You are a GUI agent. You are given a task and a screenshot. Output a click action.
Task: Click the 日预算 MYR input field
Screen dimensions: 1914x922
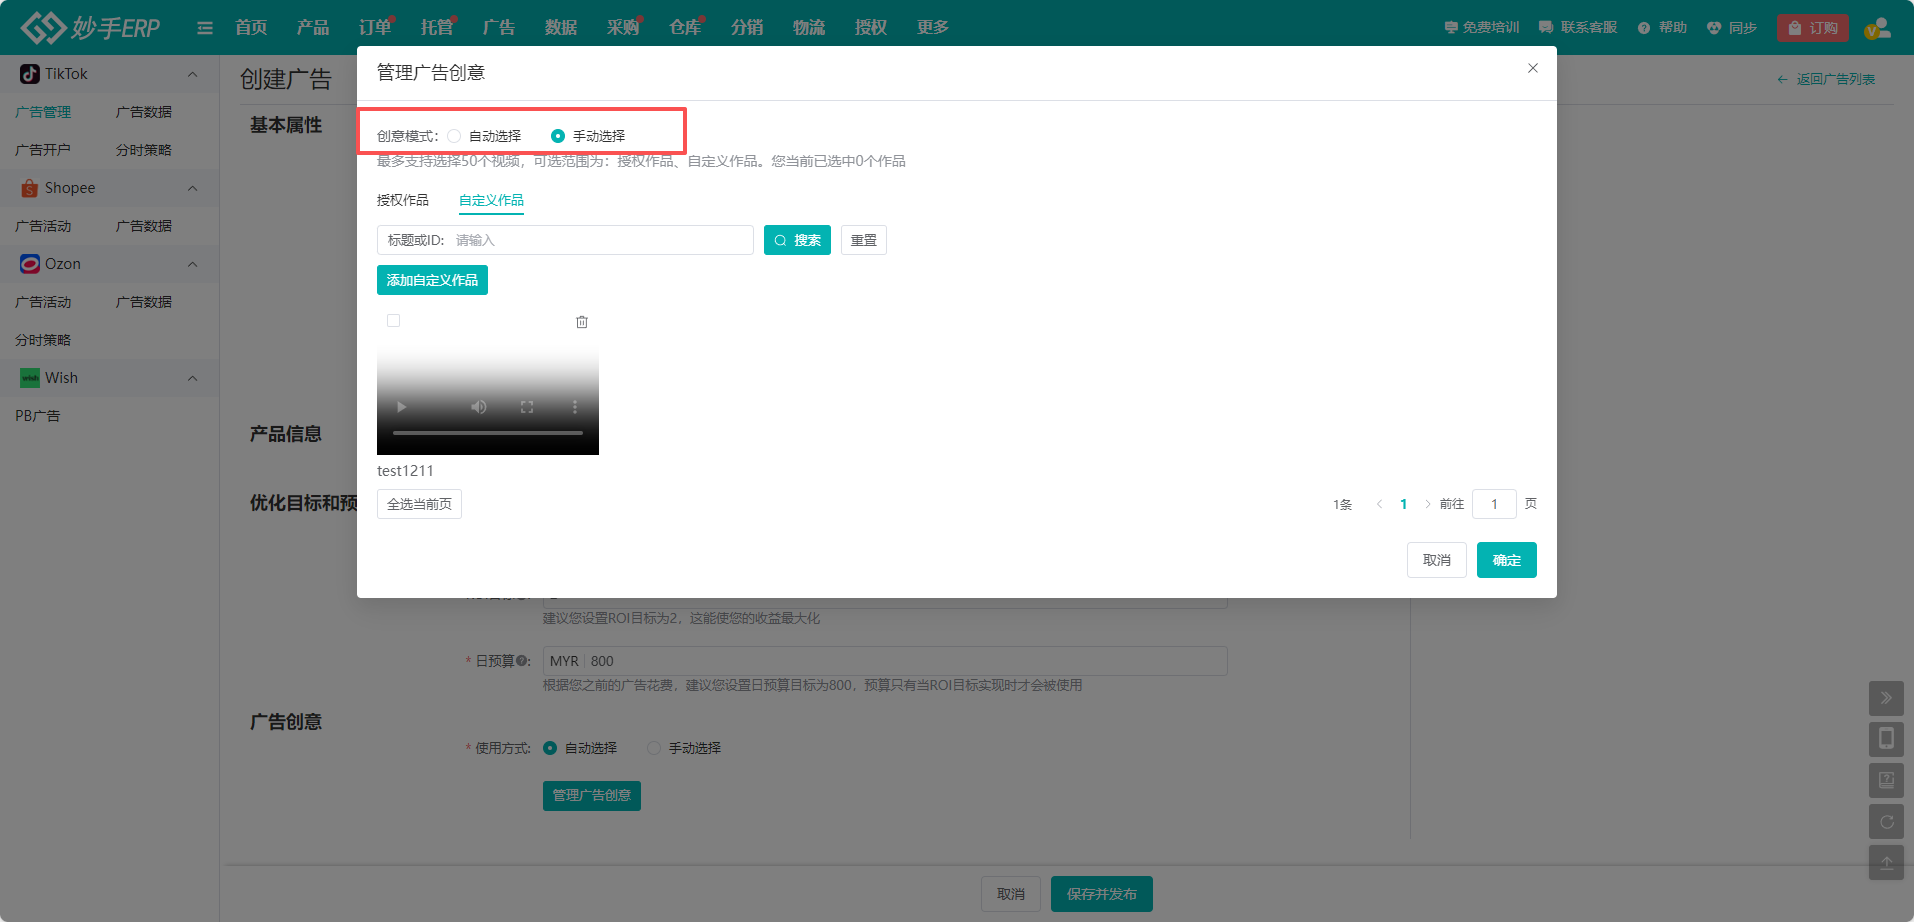(x=885, y=661)
